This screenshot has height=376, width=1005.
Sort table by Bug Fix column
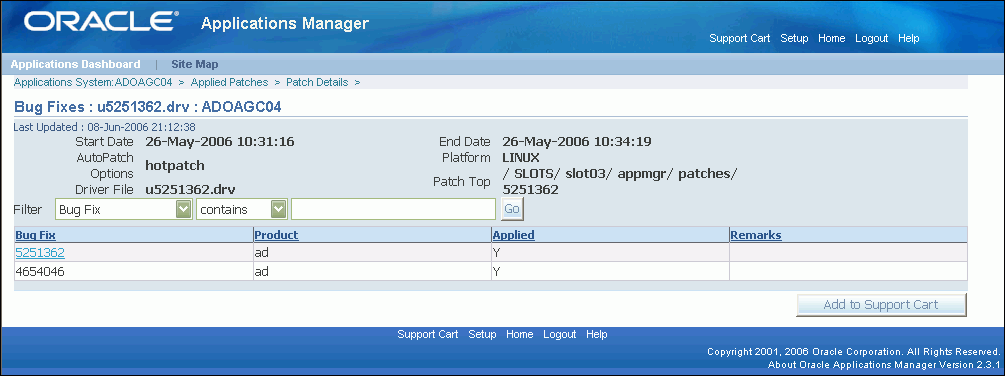(x=35, y=235)
